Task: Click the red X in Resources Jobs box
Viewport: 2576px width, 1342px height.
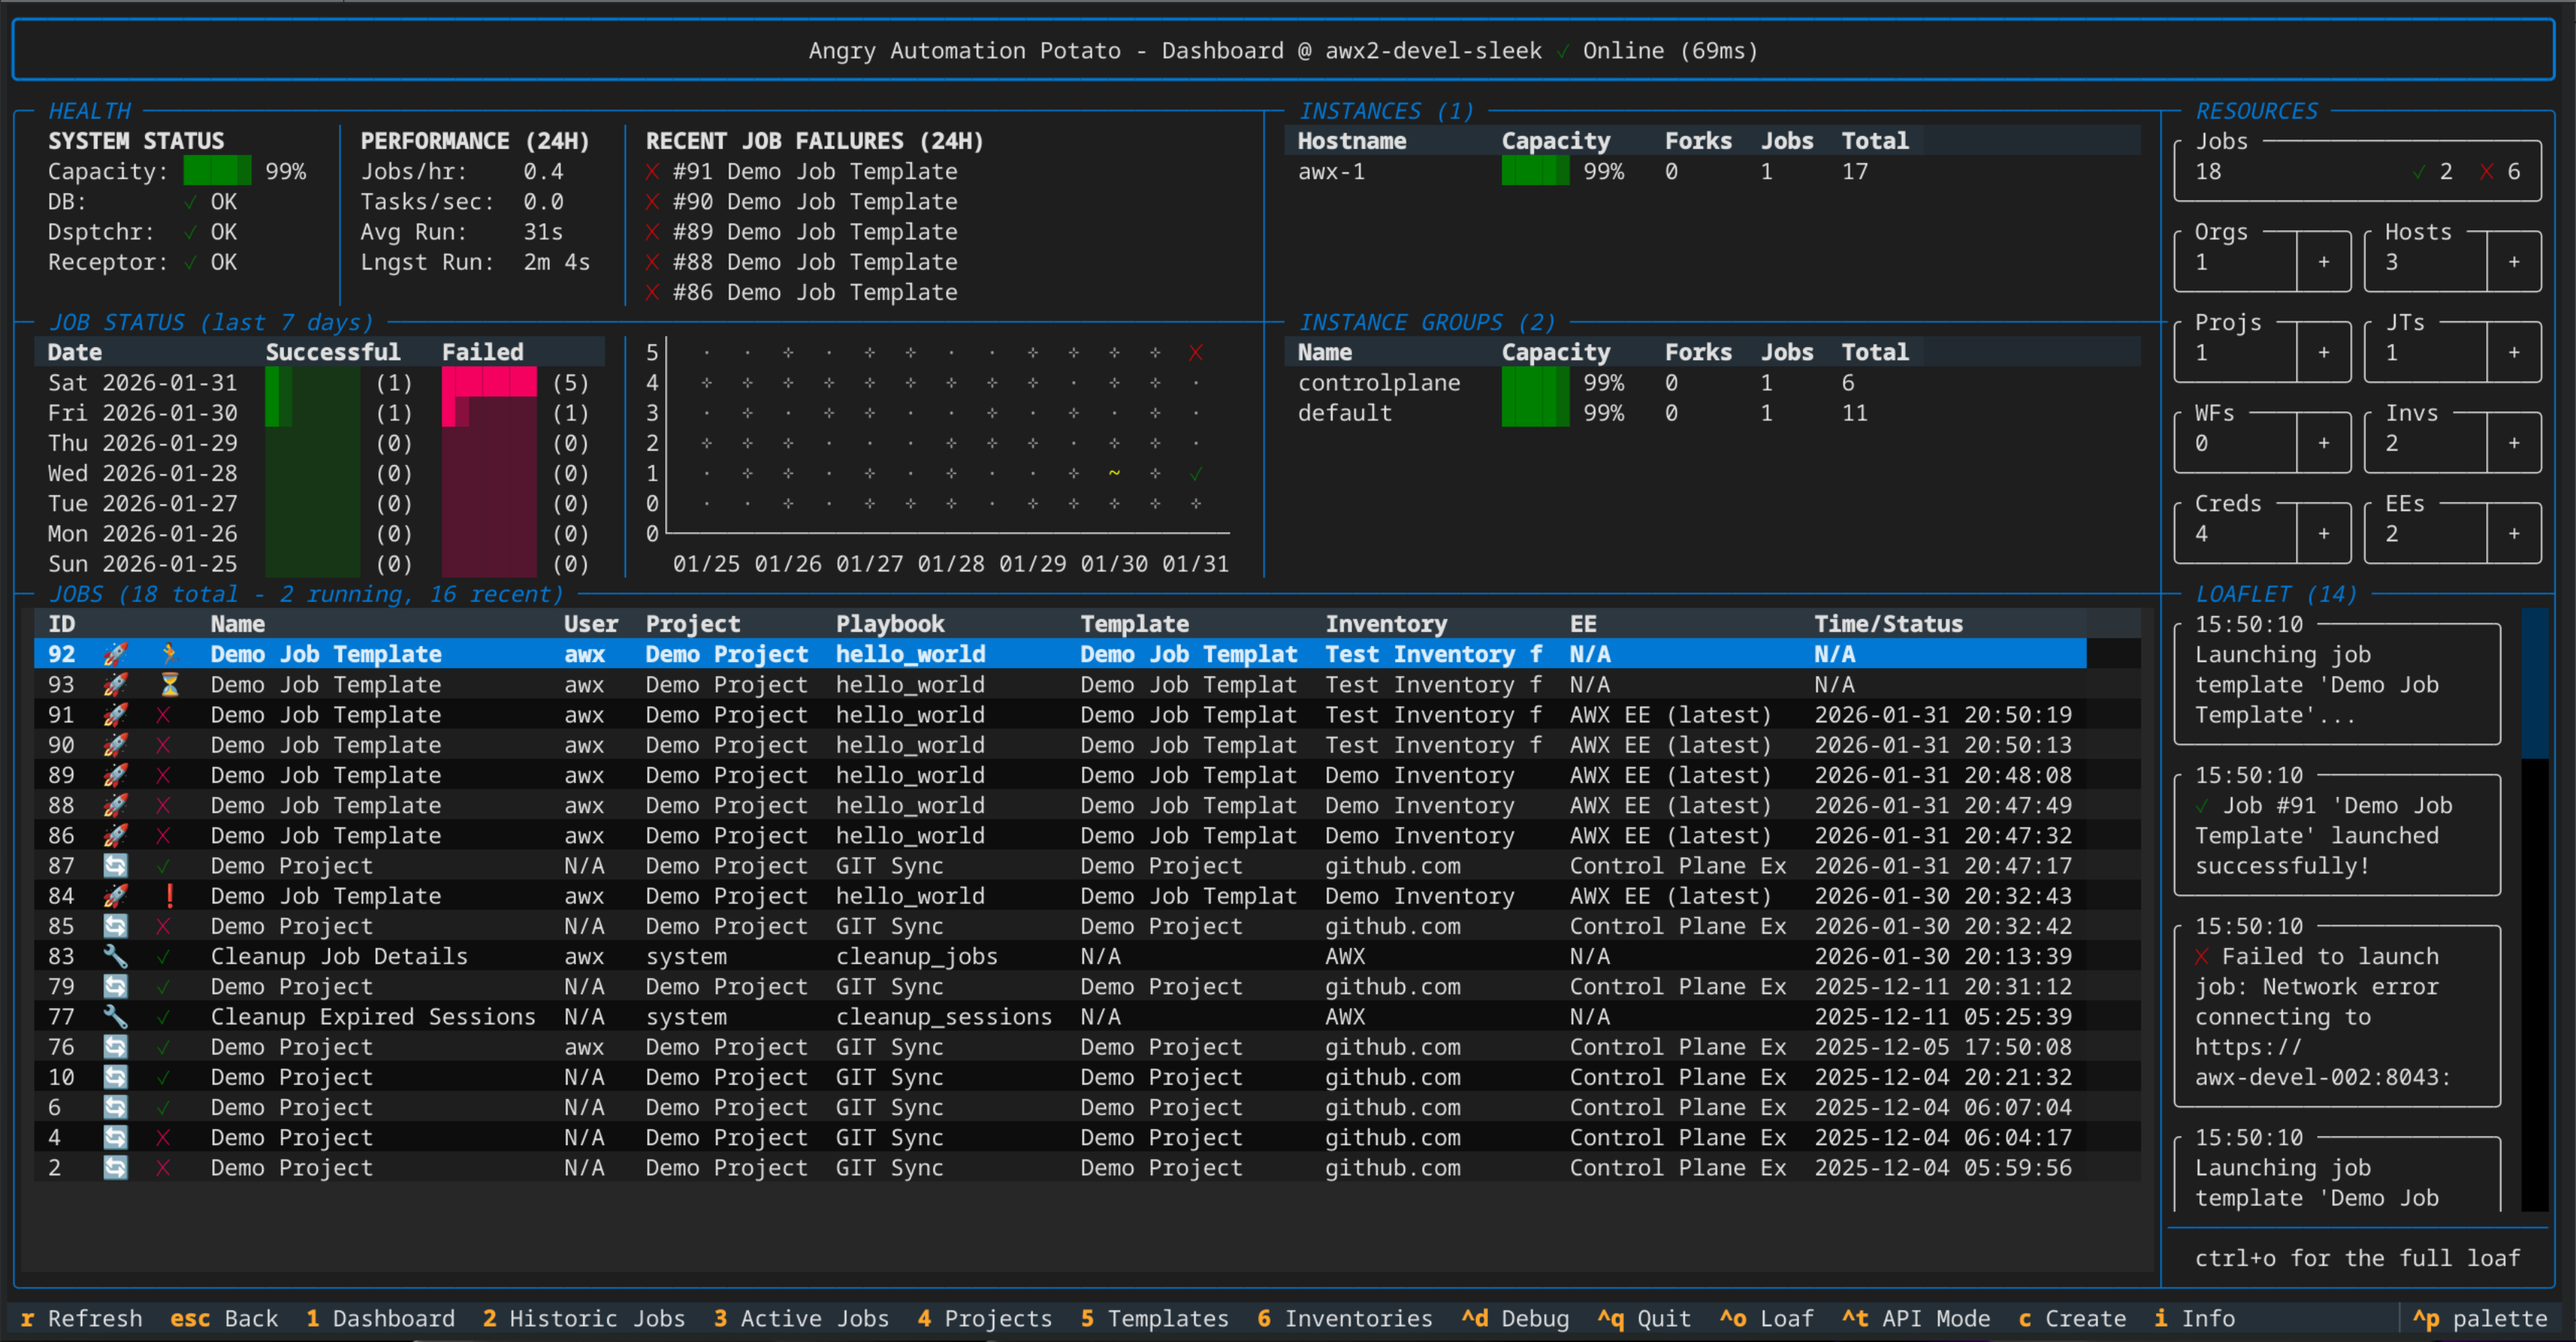Action: click(x=2486, y=172)
